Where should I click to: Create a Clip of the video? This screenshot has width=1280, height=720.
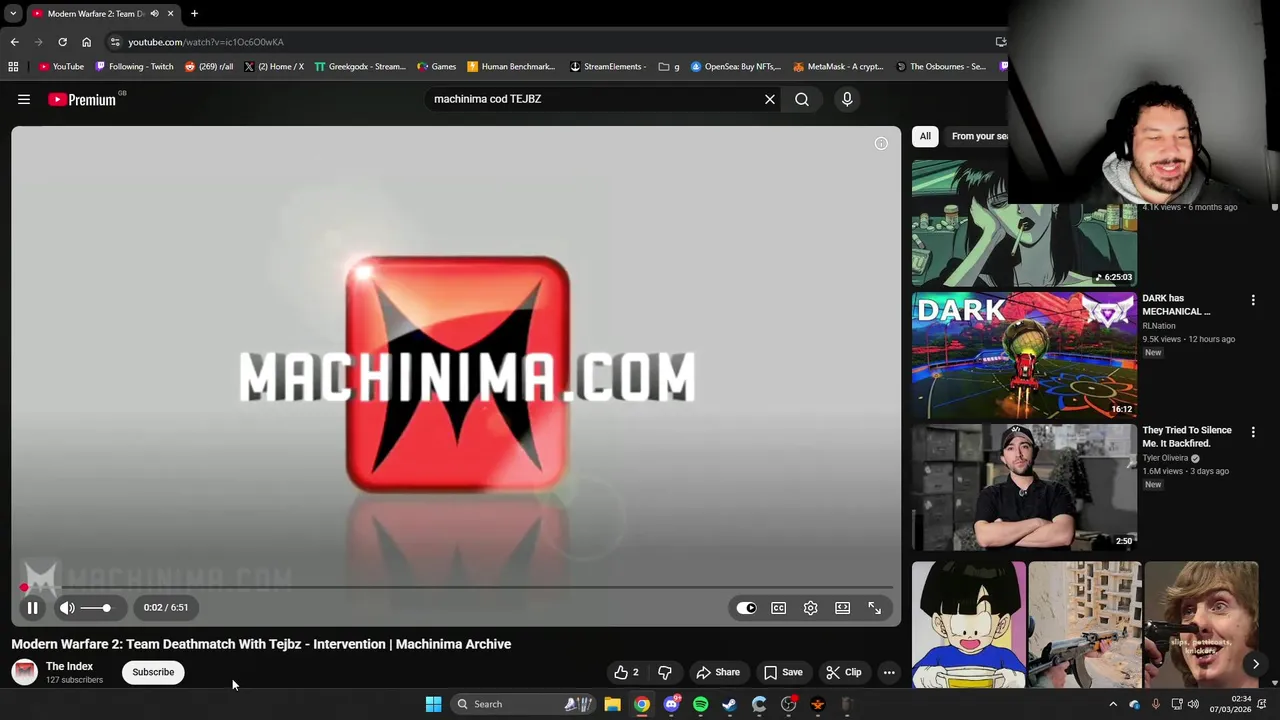pyautogui.click(x=843, y=672)
